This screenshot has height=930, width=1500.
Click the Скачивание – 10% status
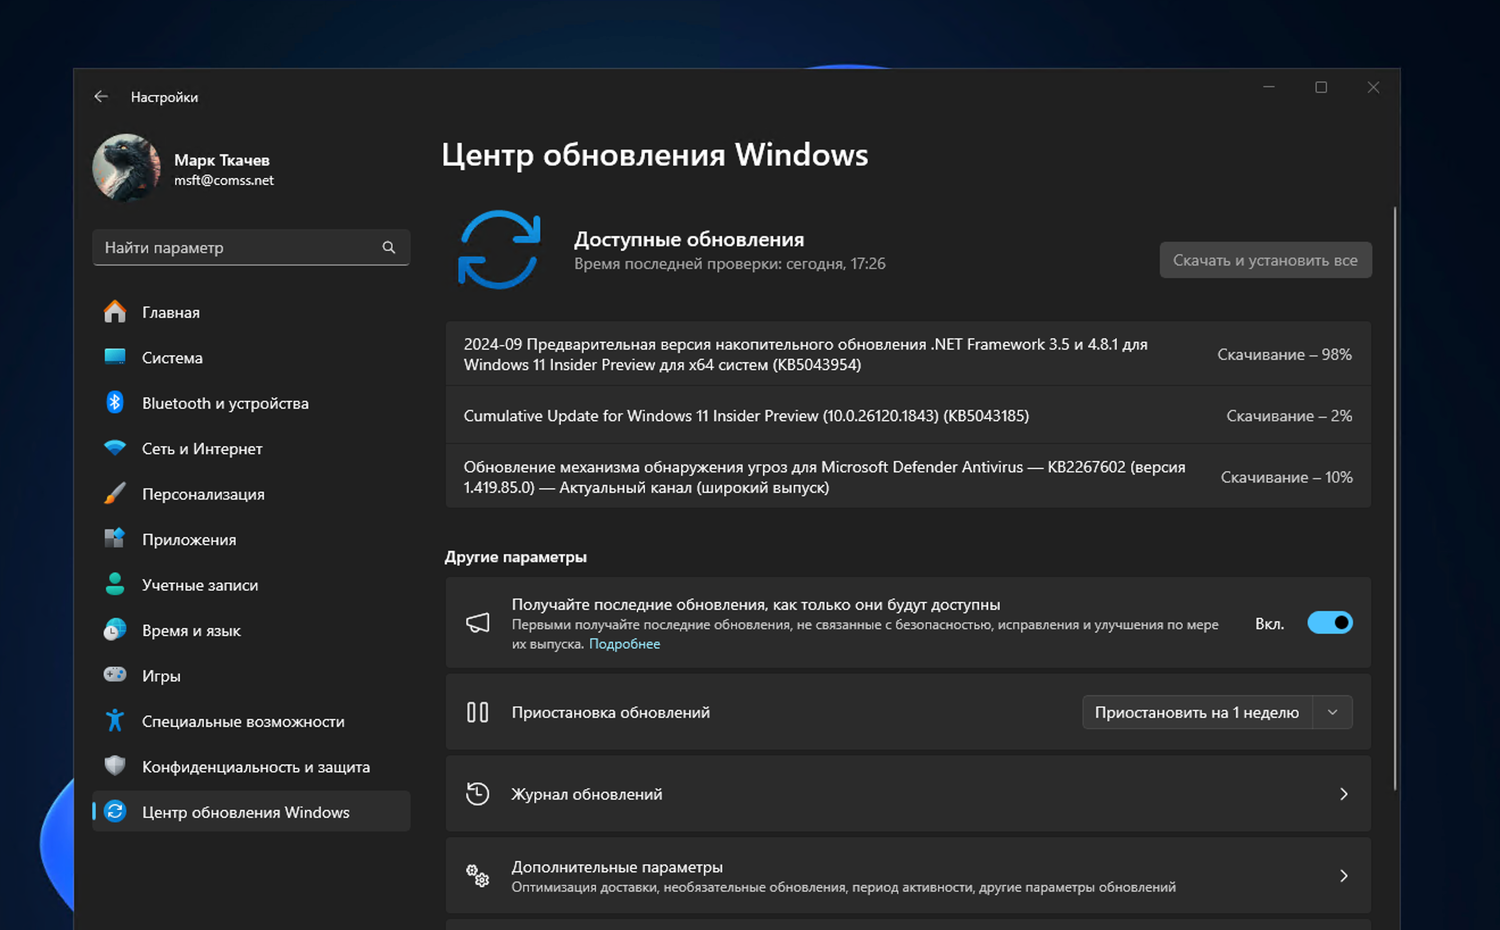pyautogui.click(x=1286, y=477)
